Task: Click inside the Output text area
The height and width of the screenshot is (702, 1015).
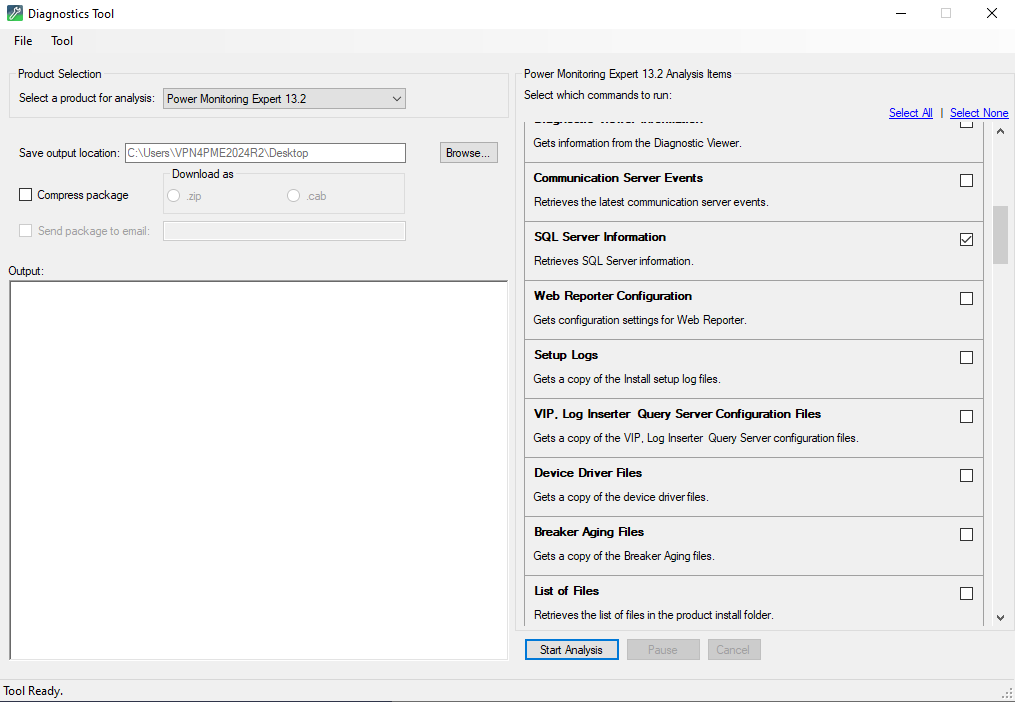Action: point(258,470)
